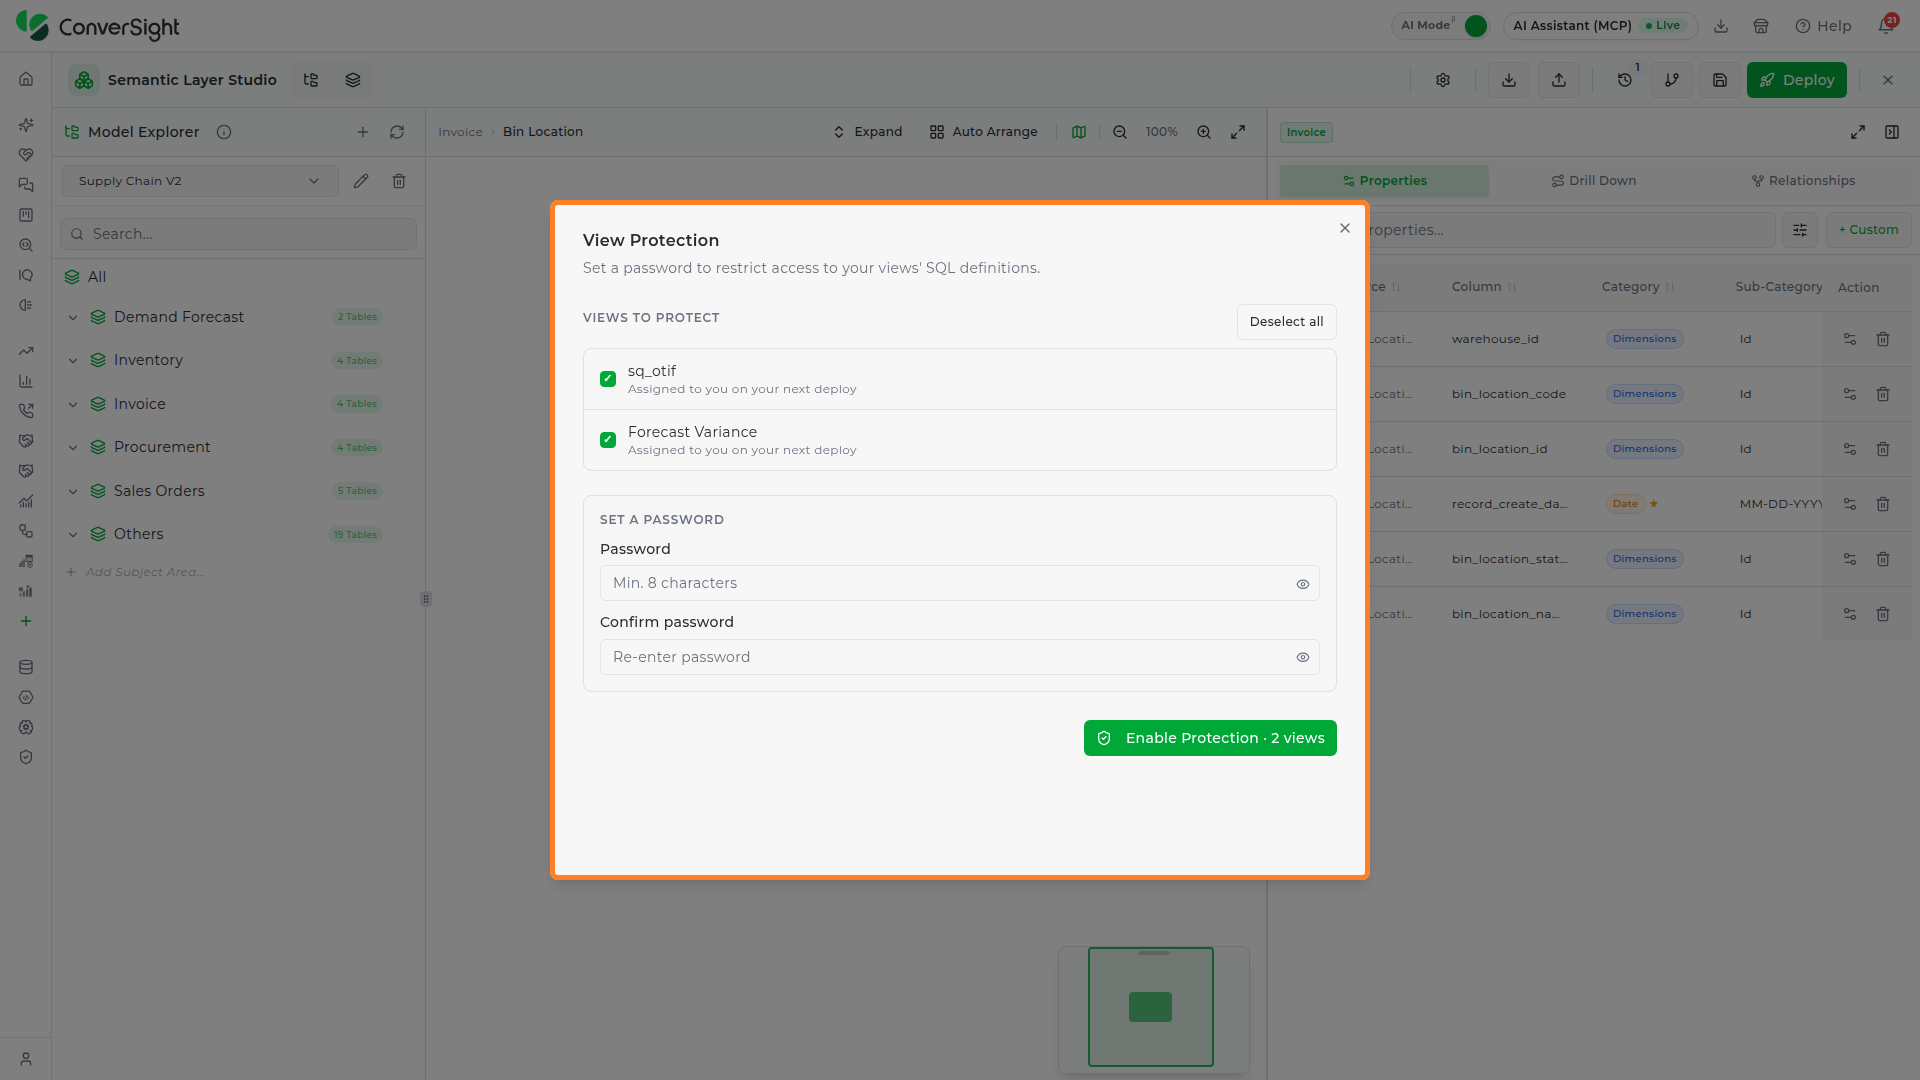Show the Password field text
The image size is (1920, 1080).
coord(1302,584)
